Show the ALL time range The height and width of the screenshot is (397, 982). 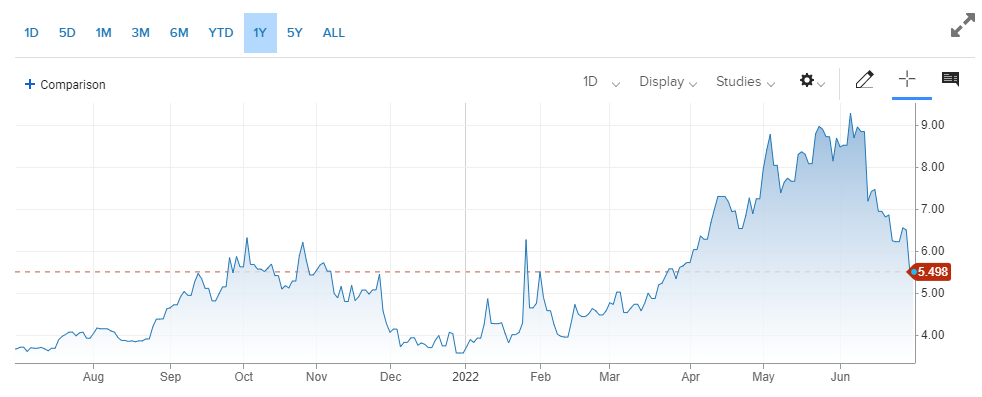point(334,33)
